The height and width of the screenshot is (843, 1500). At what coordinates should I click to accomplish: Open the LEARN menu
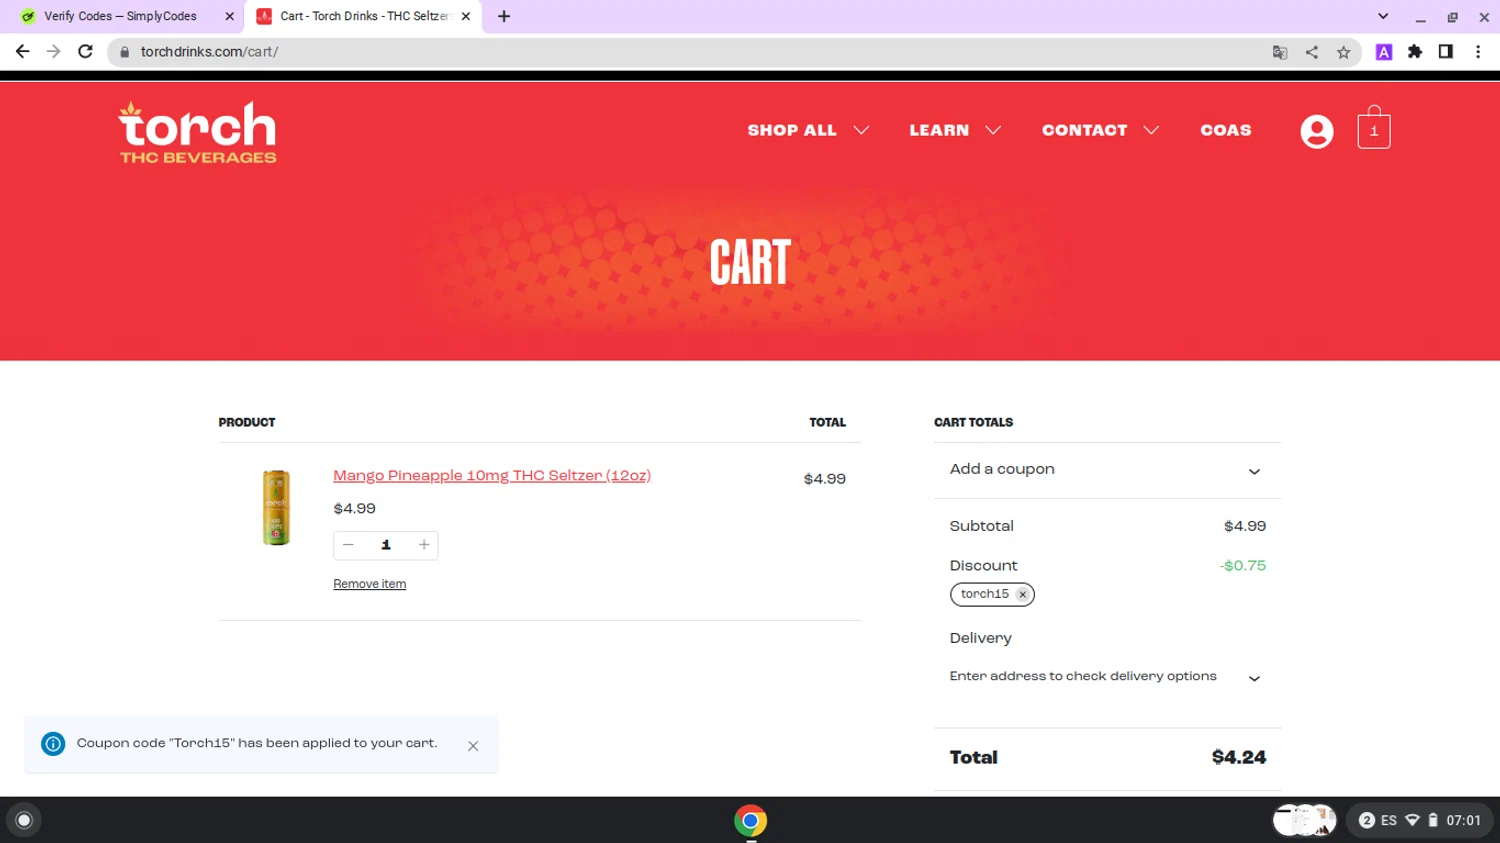pos(939,130)
